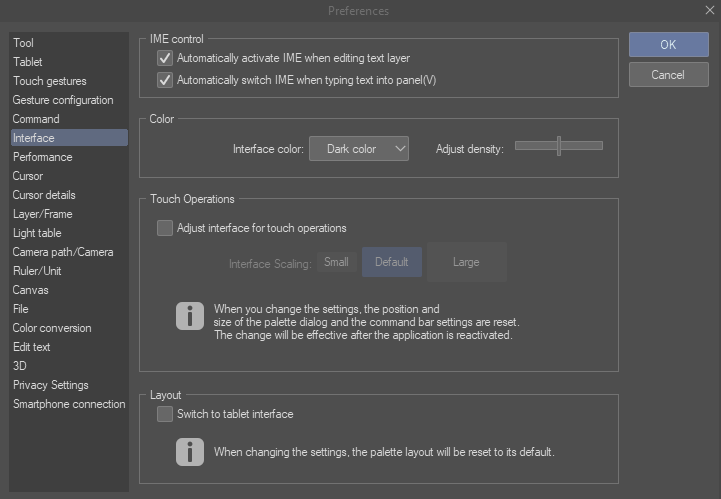Click the 'Interface color:' label
The width and height of the screenshot is (721, 499).
tap(268, 149)
